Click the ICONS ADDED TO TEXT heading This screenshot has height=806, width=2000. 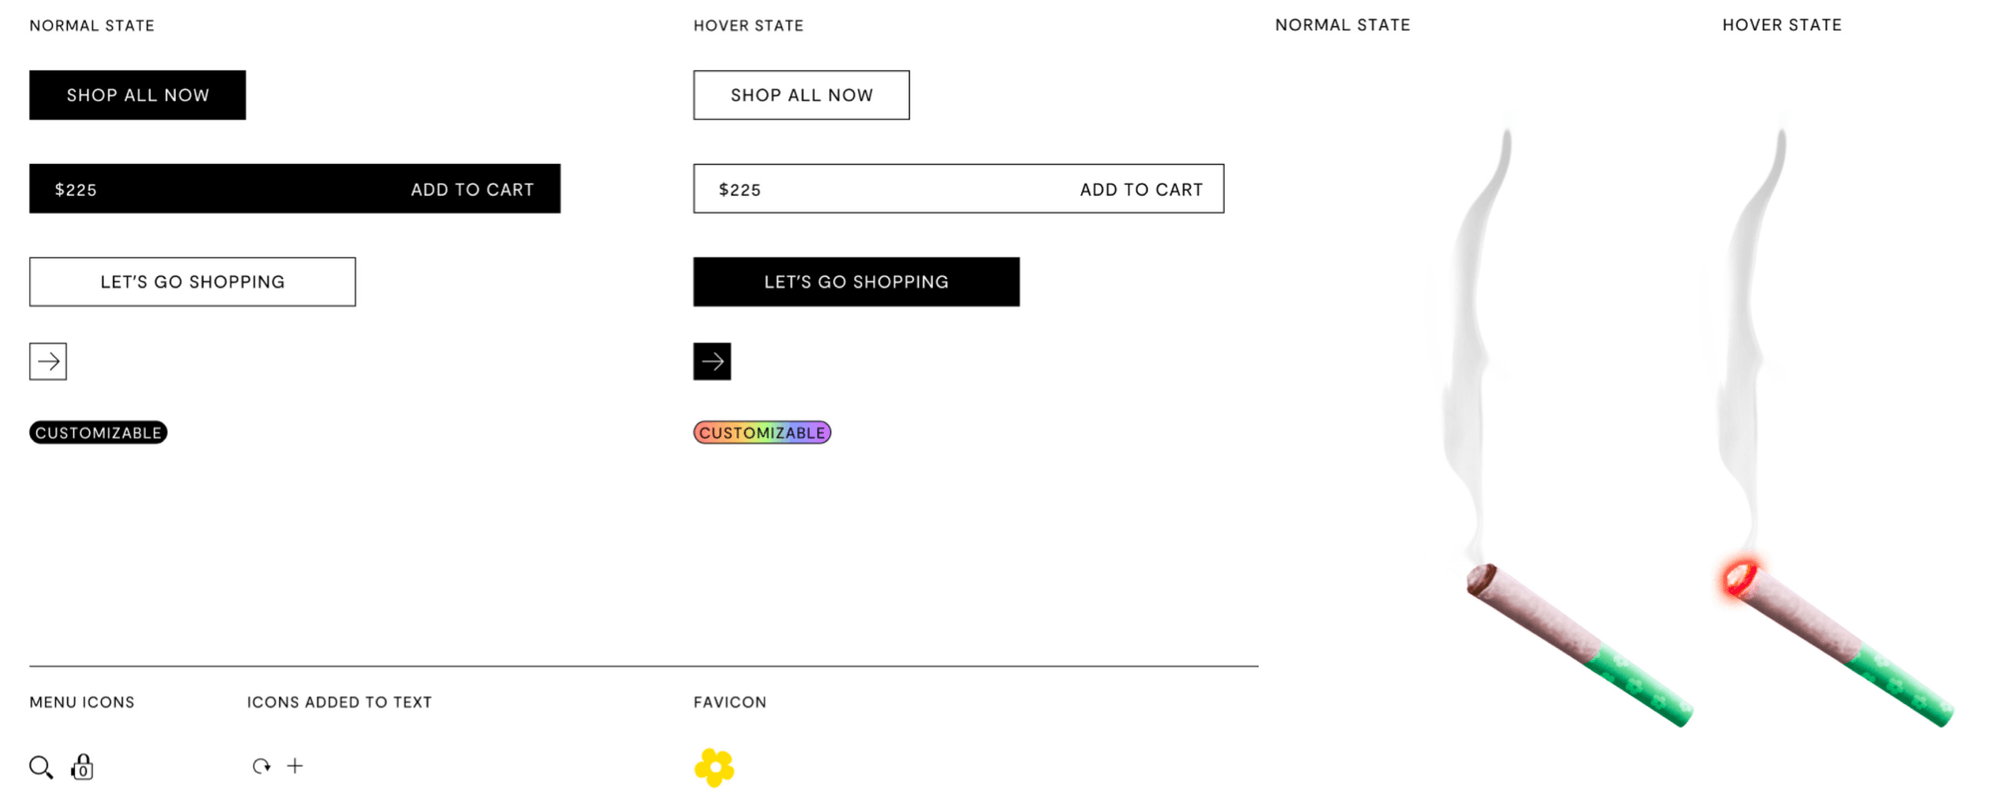(x=339, y=702)
